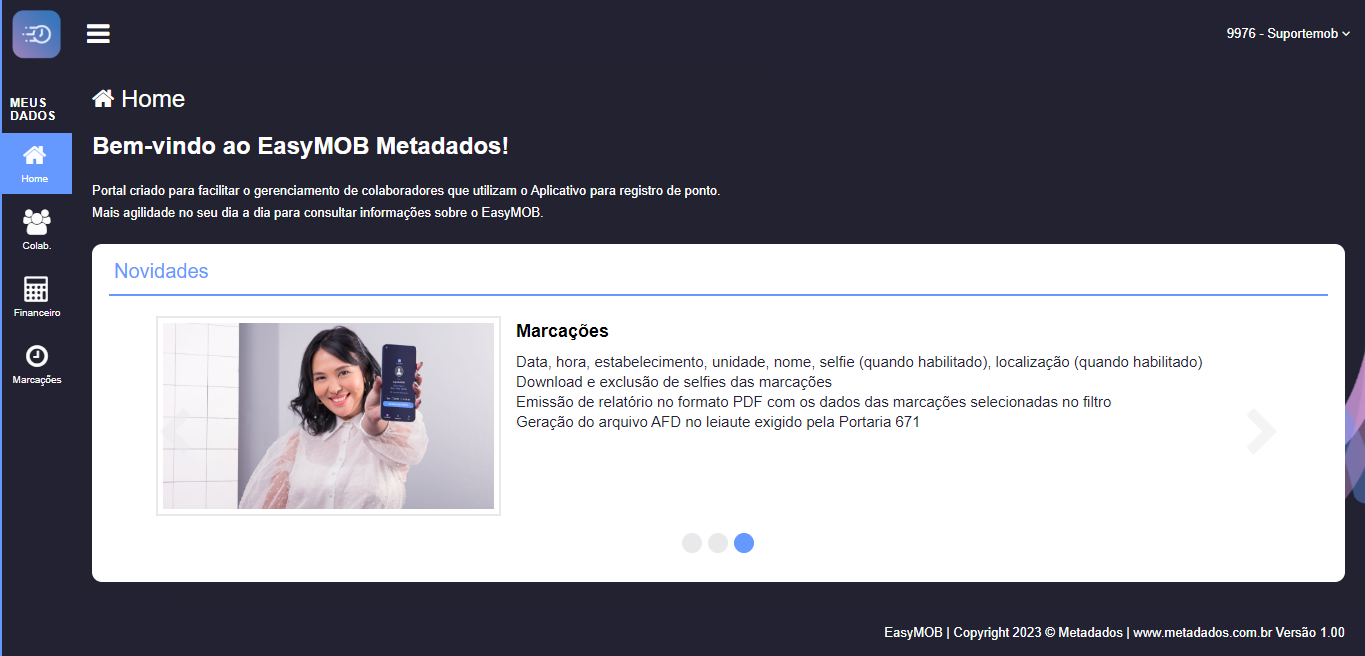The height and width of the screenshot is (656, 1365).
Task: Click the woman holding phone image
Action: (328, 416)
